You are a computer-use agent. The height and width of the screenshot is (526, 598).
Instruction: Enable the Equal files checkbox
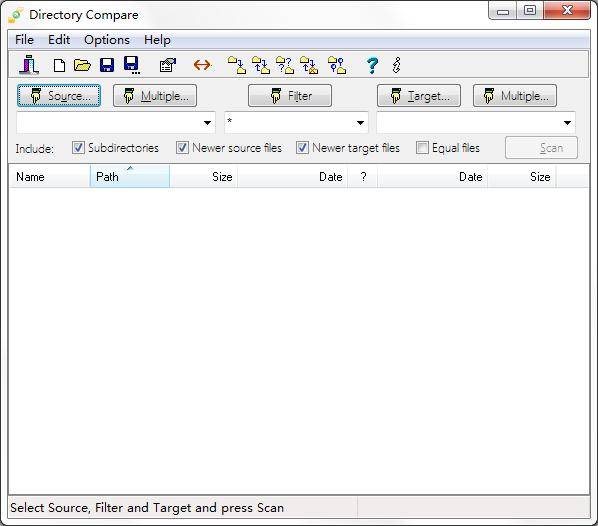click(423, 148)
